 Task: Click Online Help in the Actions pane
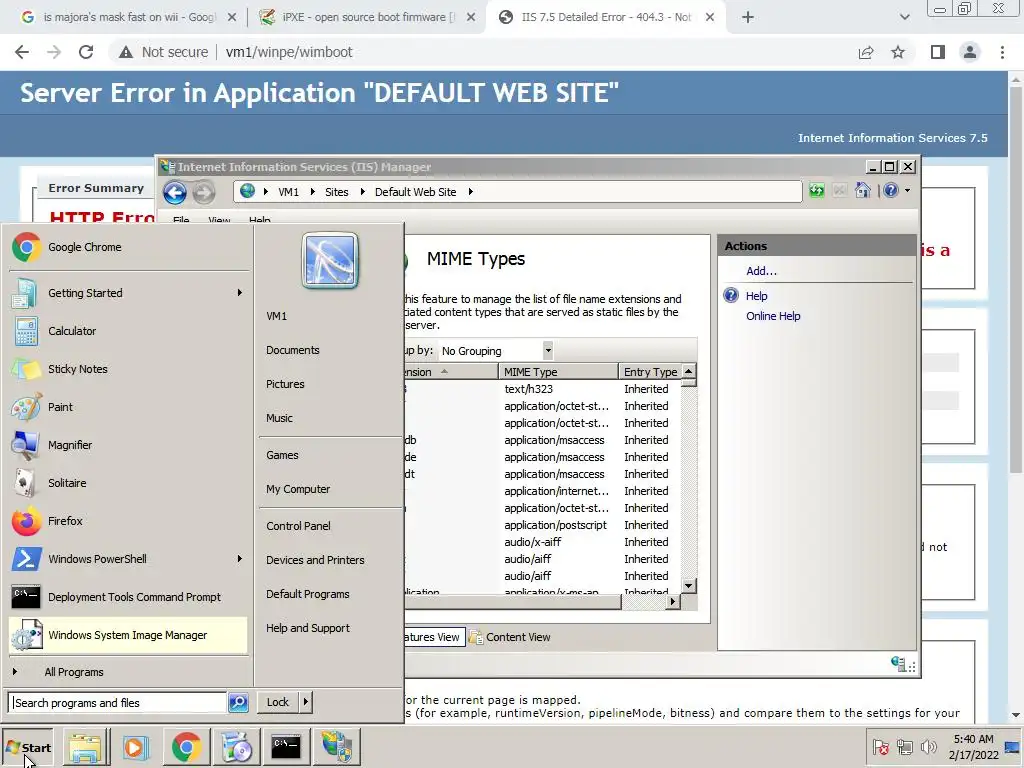pos(773,316)
